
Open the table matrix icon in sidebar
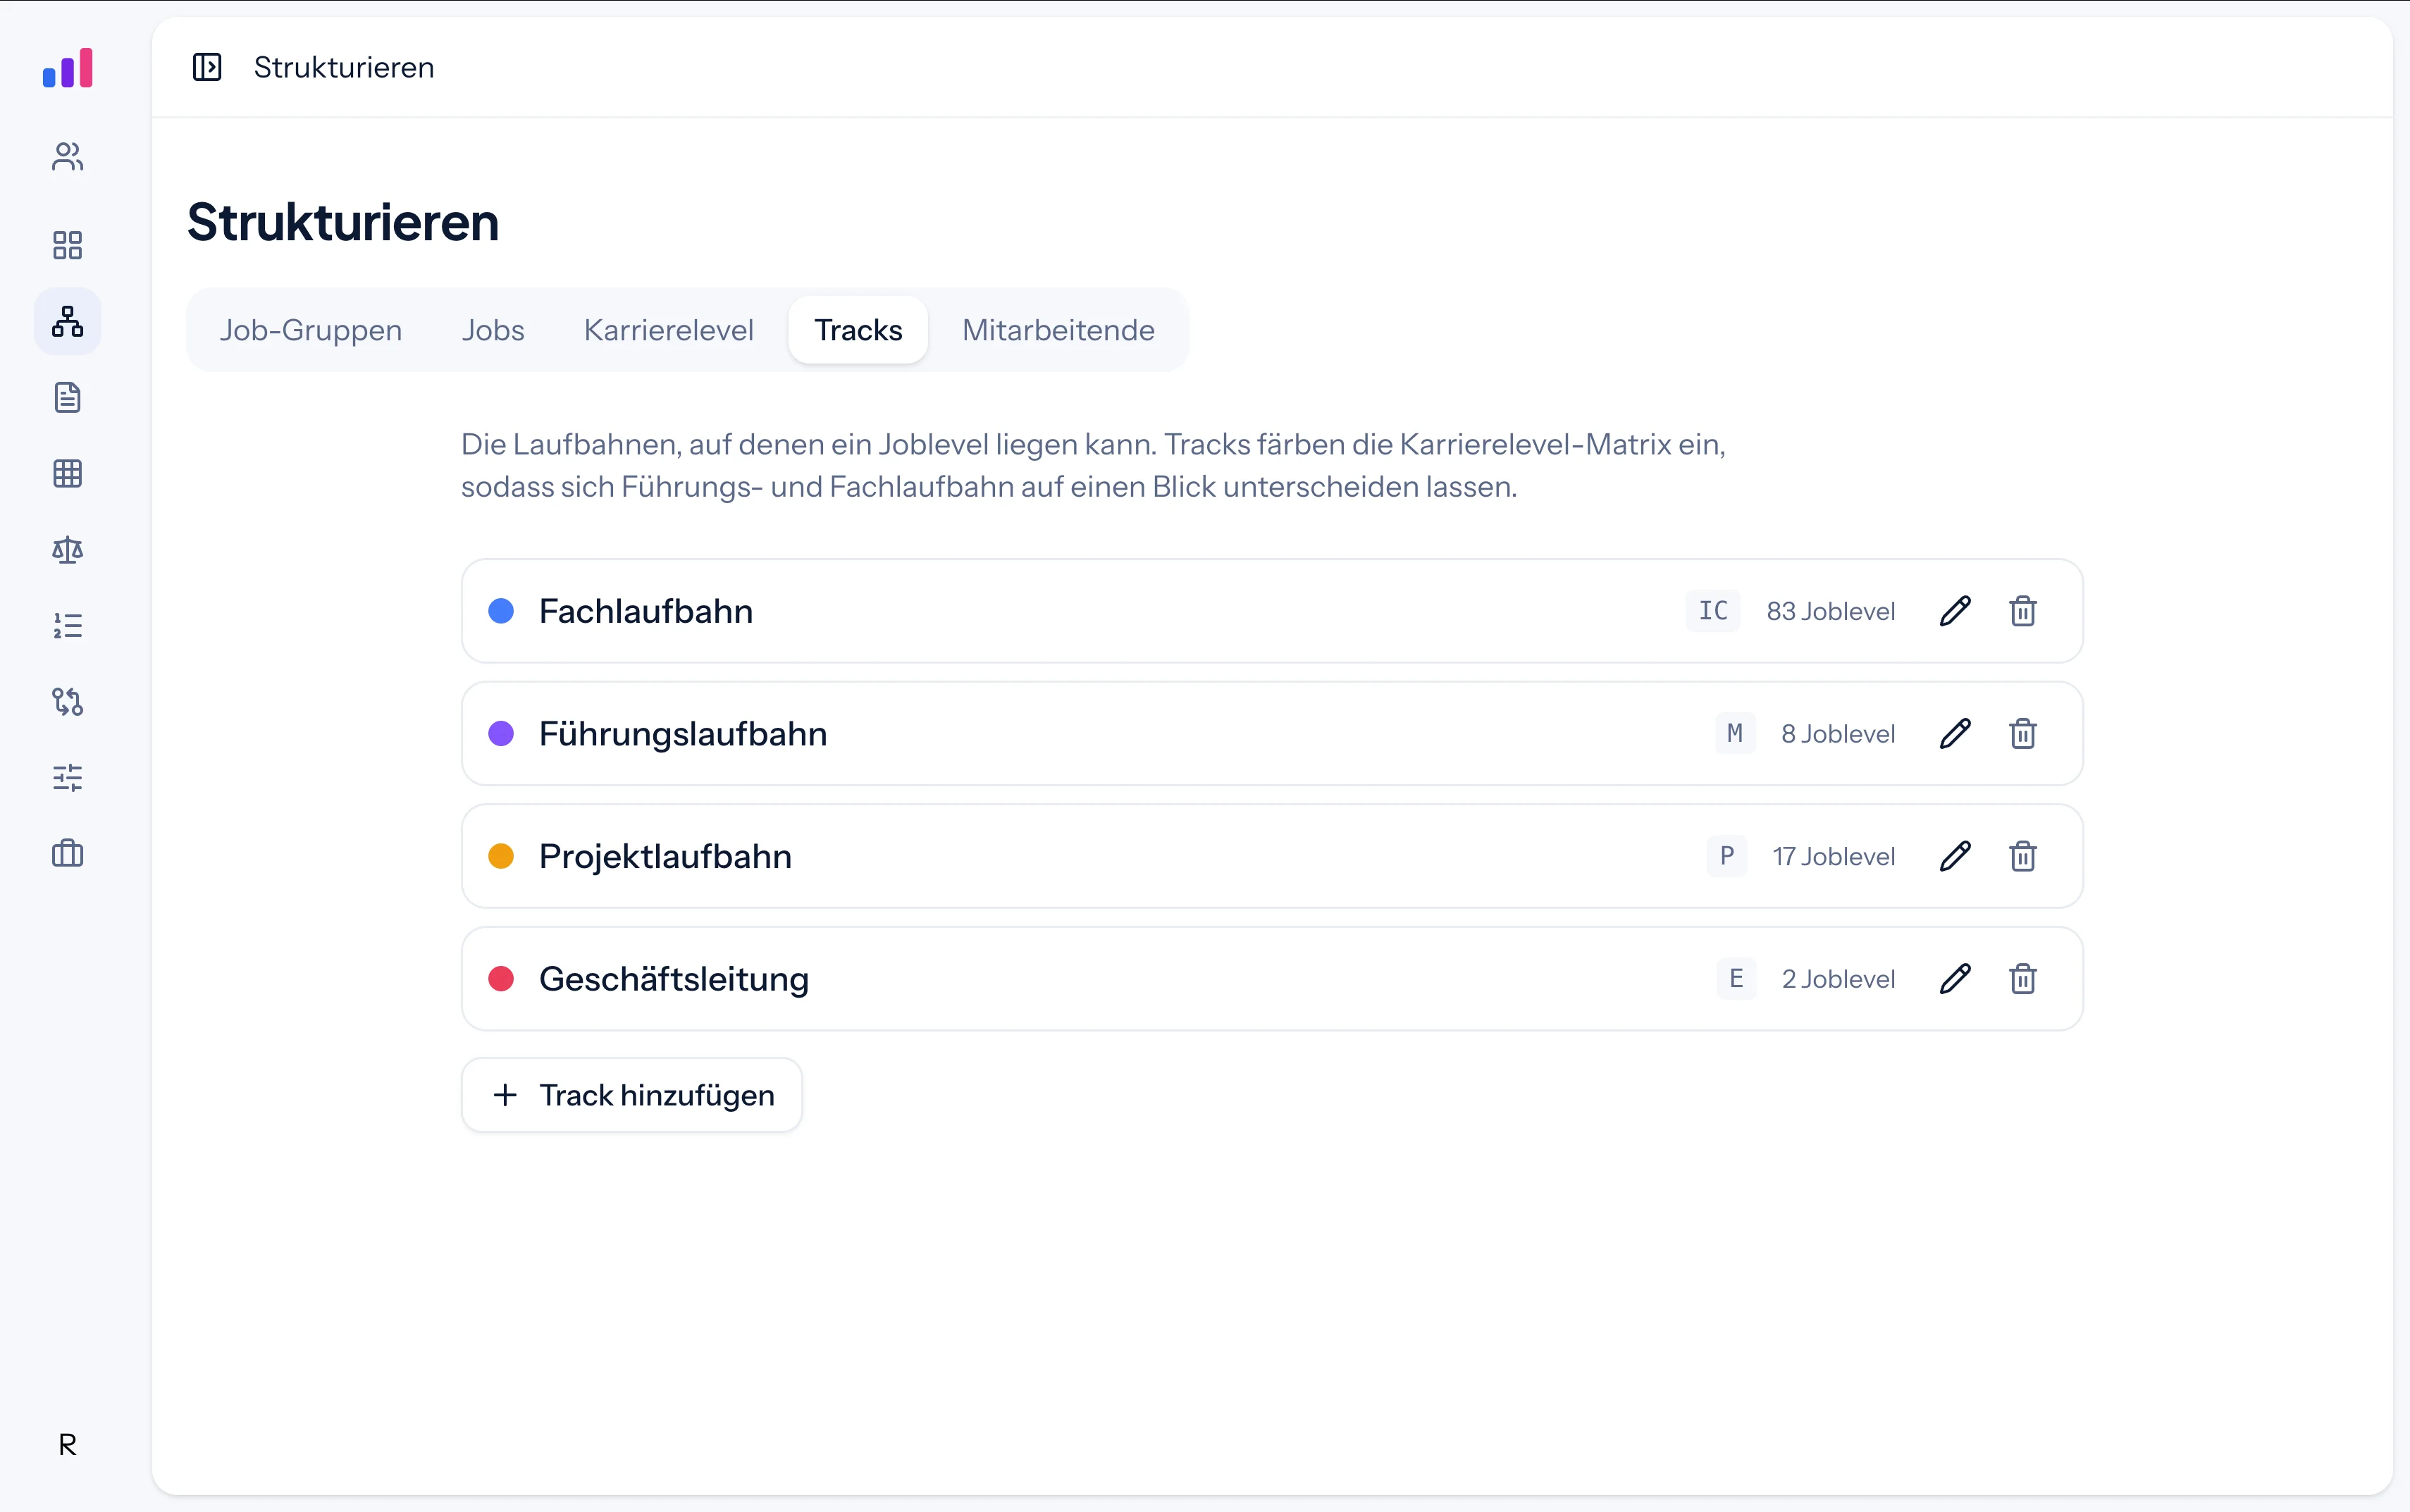coord(67,473)
